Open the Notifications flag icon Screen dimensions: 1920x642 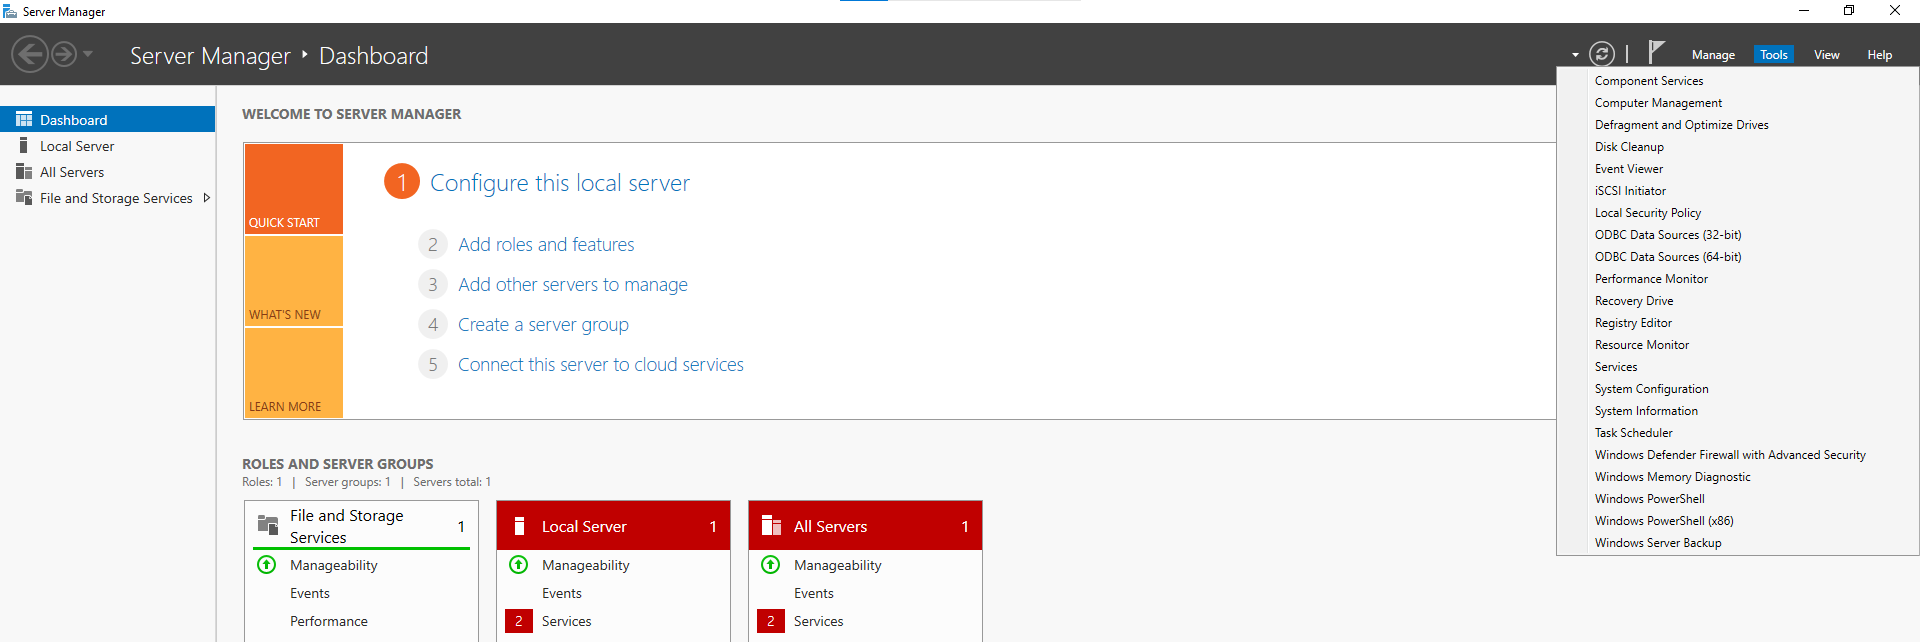1656,52
